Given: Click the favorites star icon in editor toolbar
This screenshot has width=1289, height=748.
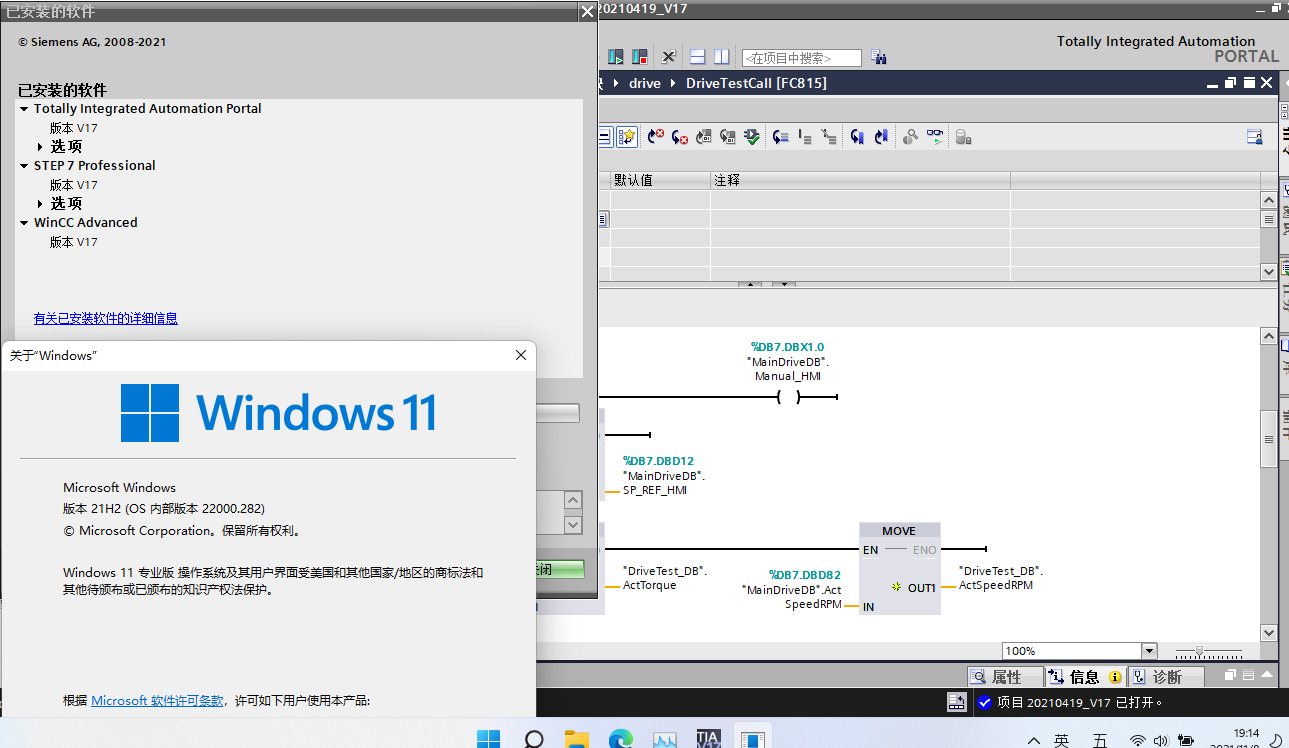Looking at the screenshot, I should [627, 137].
